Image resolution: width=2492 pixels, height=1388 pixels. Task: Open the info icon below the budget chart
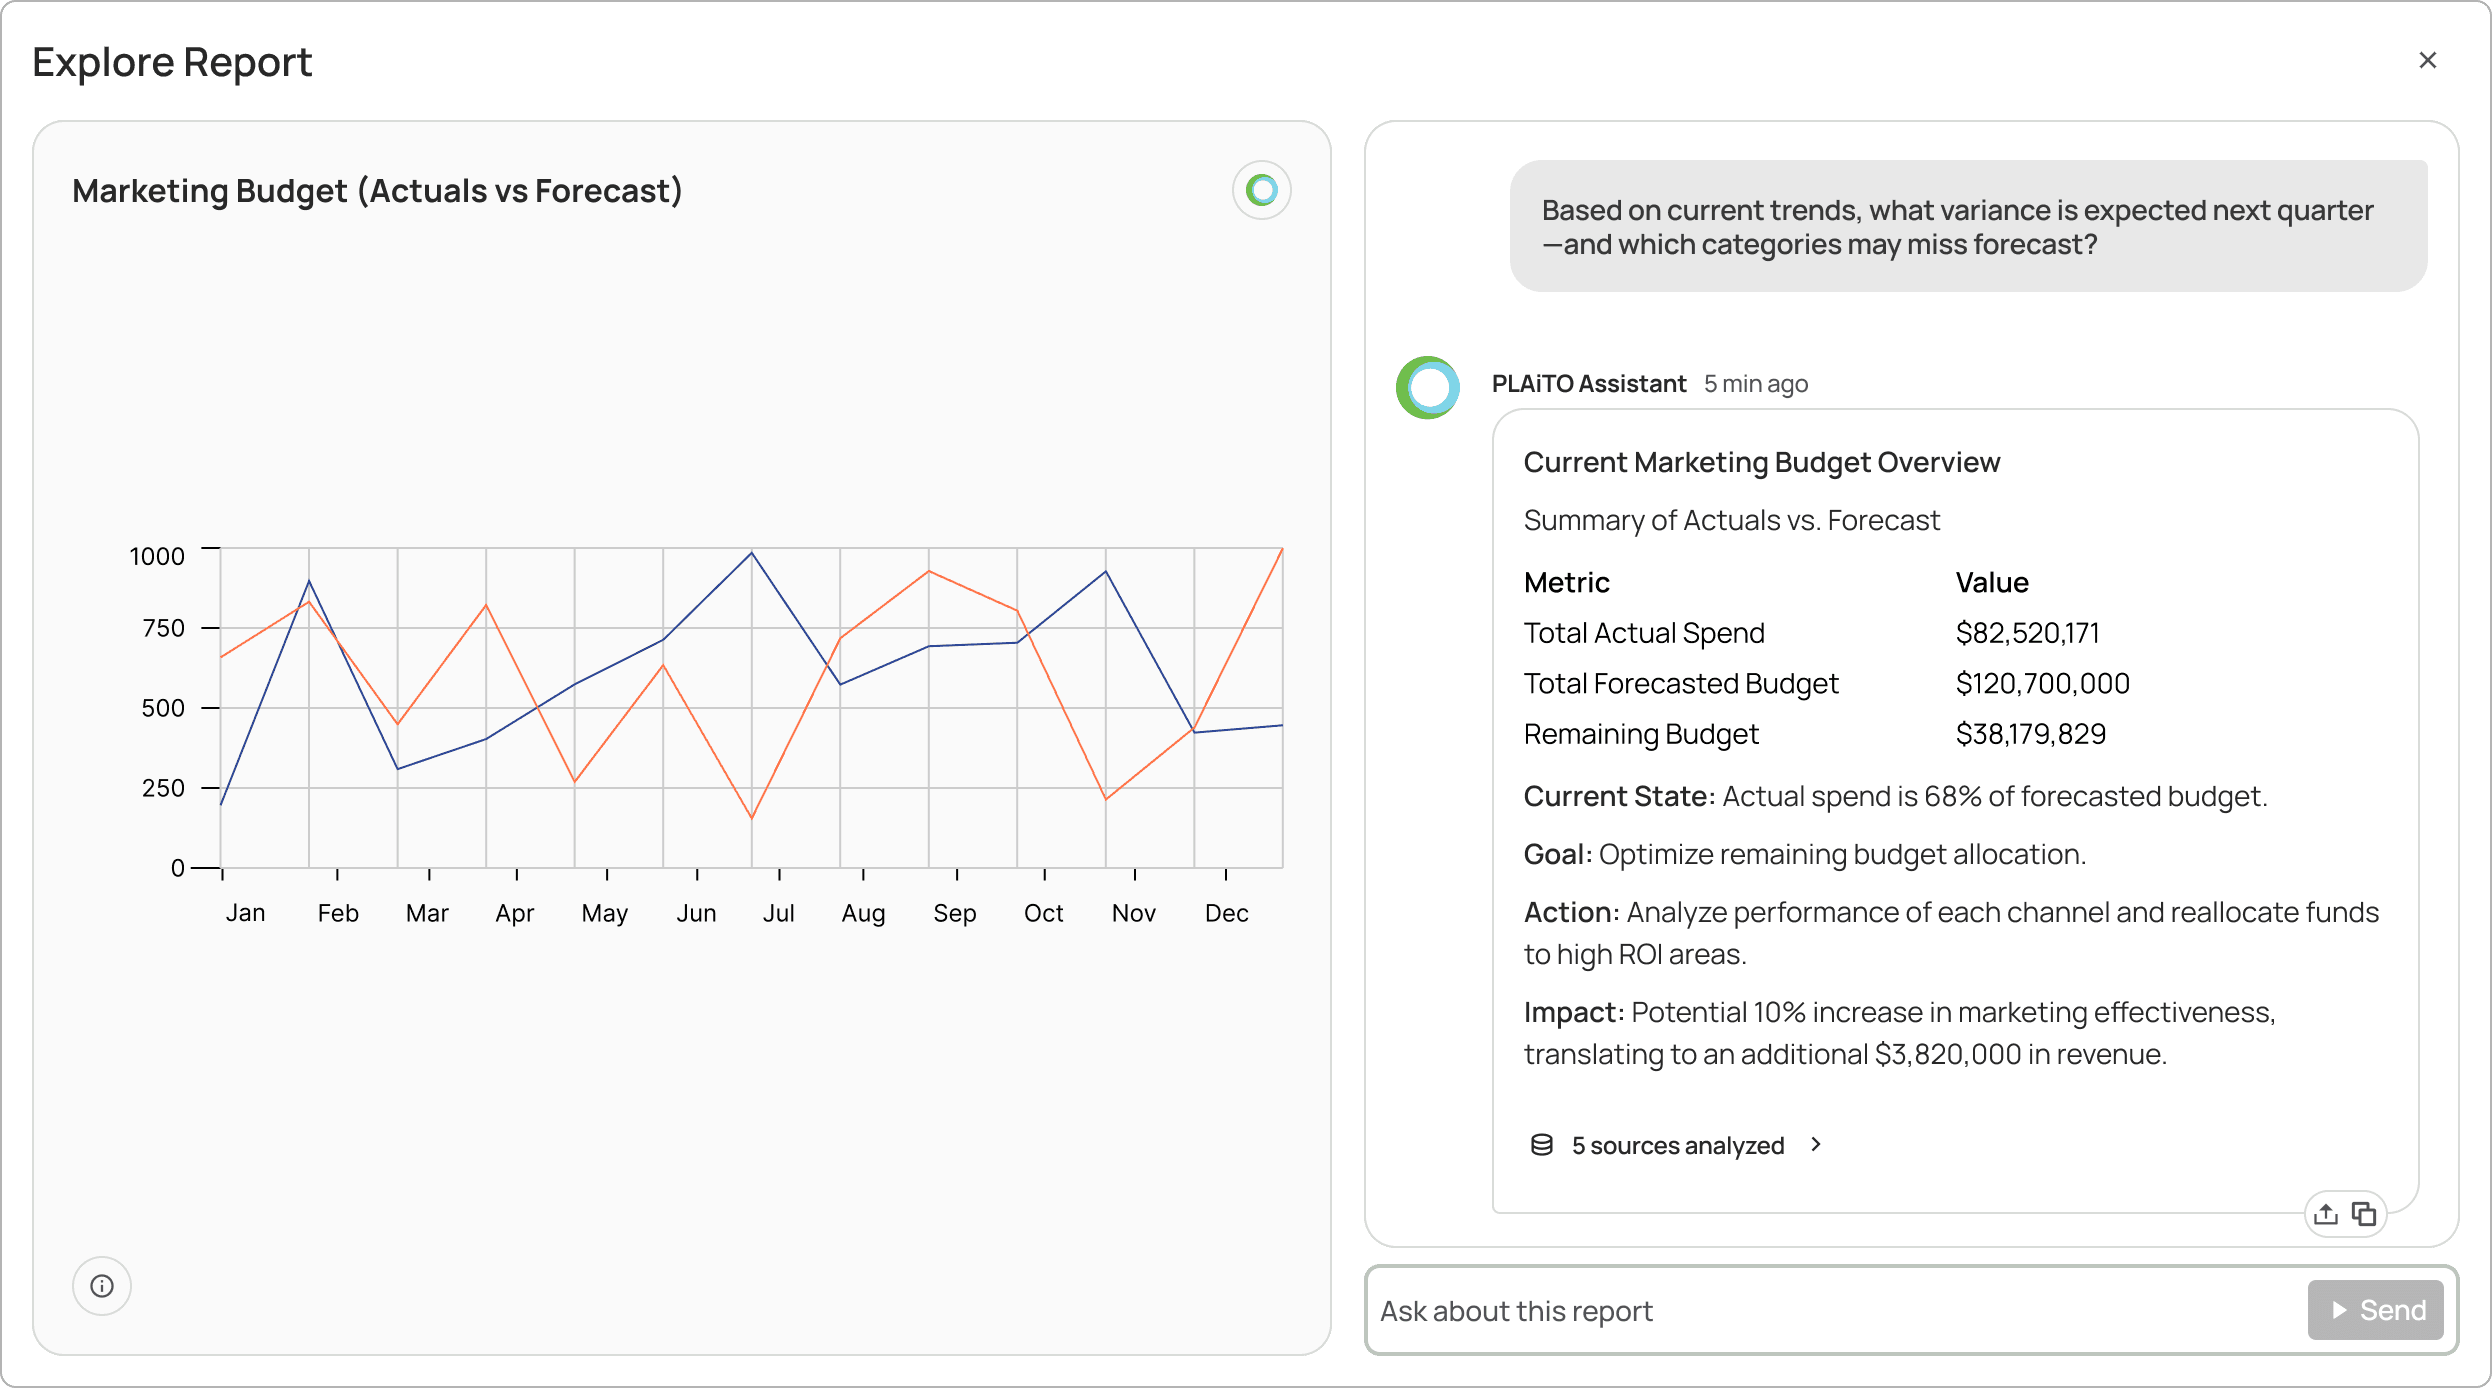[x=101, y=1286]
